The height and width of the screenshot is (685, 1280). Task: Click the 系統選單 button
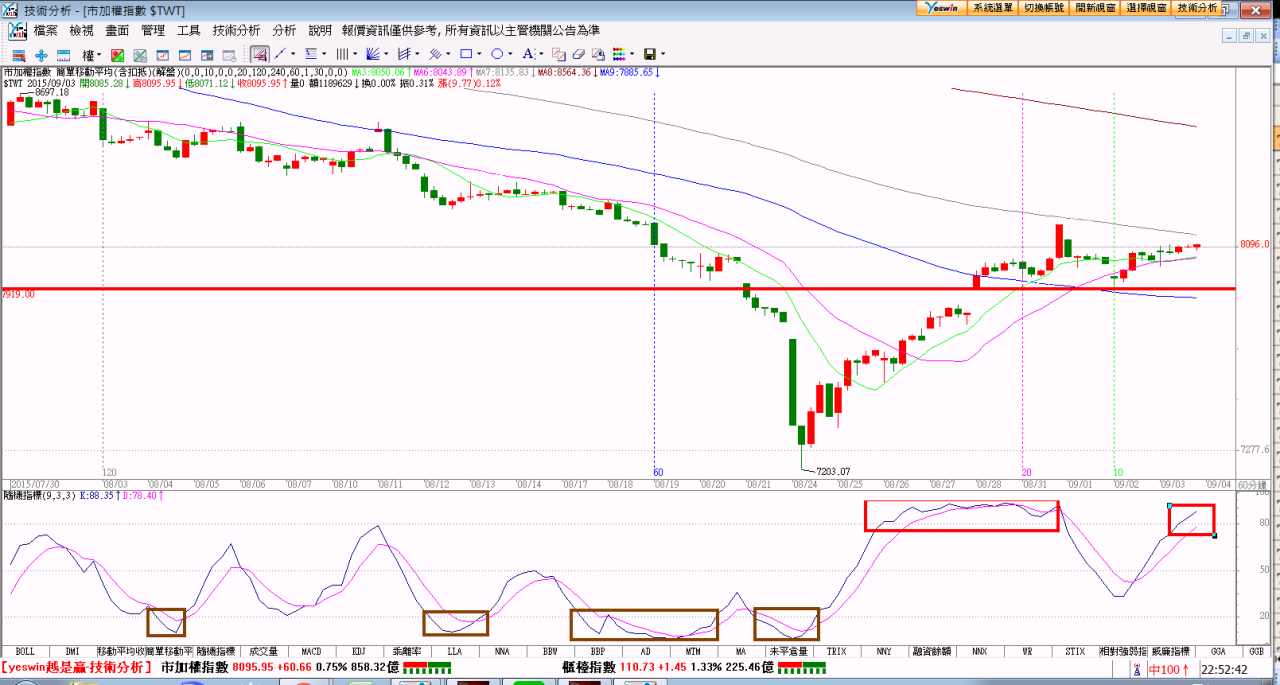[x=992, y=7]
